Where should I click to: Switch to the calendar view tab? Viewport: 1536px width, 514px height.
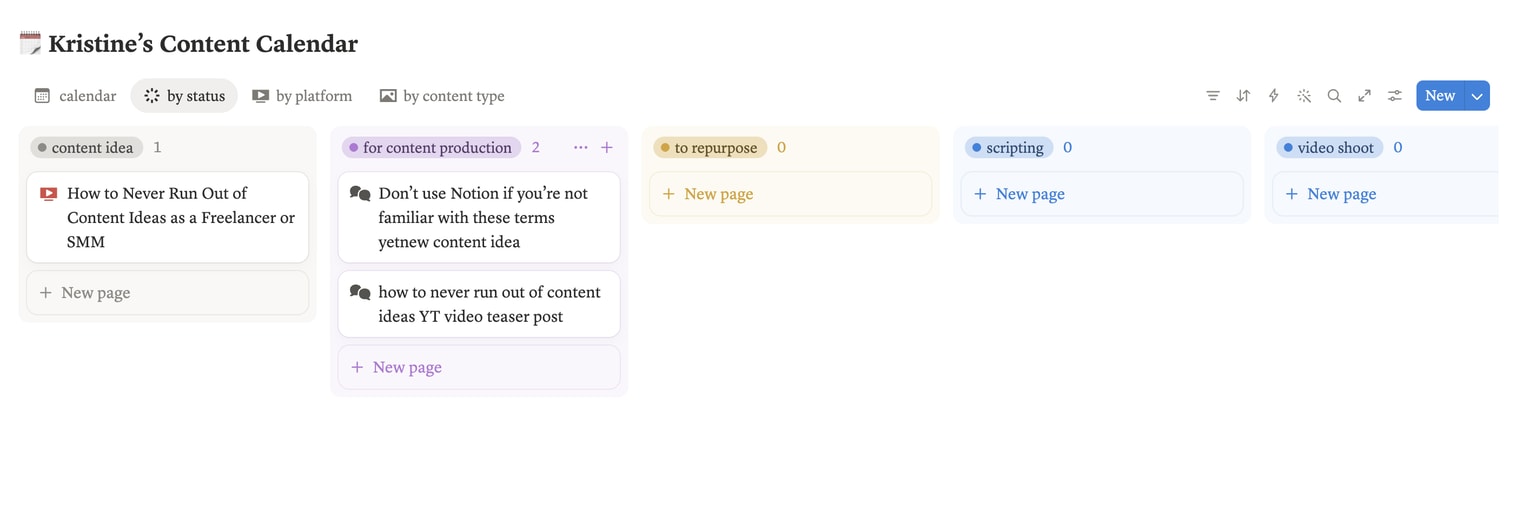(76, 96)
